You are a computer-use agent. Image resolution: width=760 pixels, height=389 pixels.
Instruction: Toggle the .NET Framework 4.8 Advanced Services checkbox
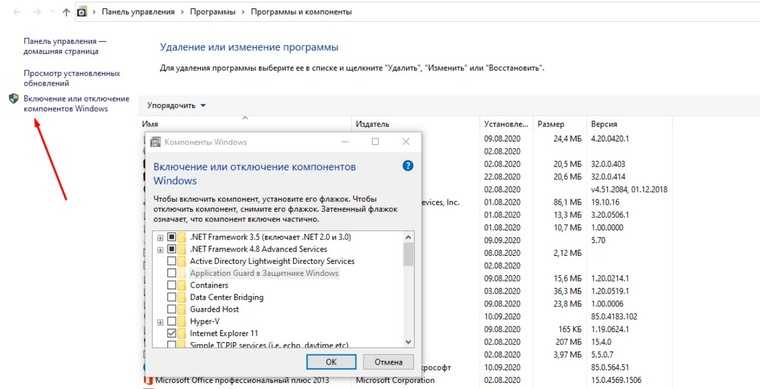(171, 249)
